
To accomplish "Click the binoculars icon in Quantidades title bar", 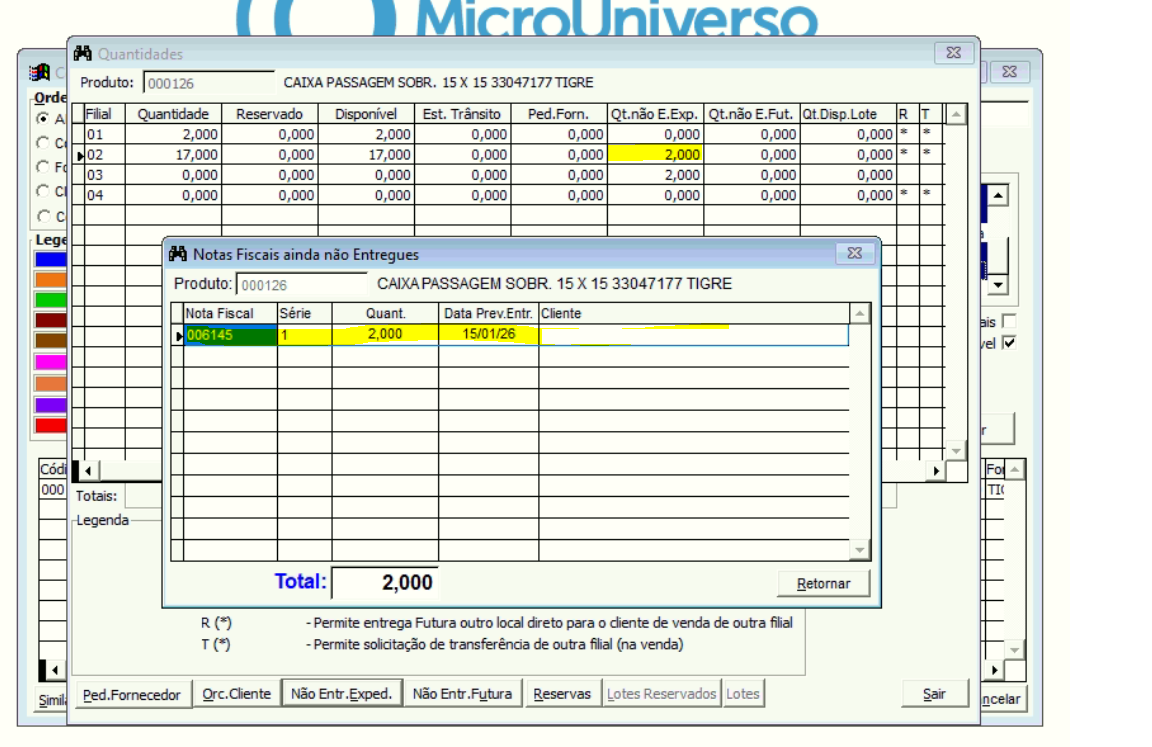I will pos(83,54).
